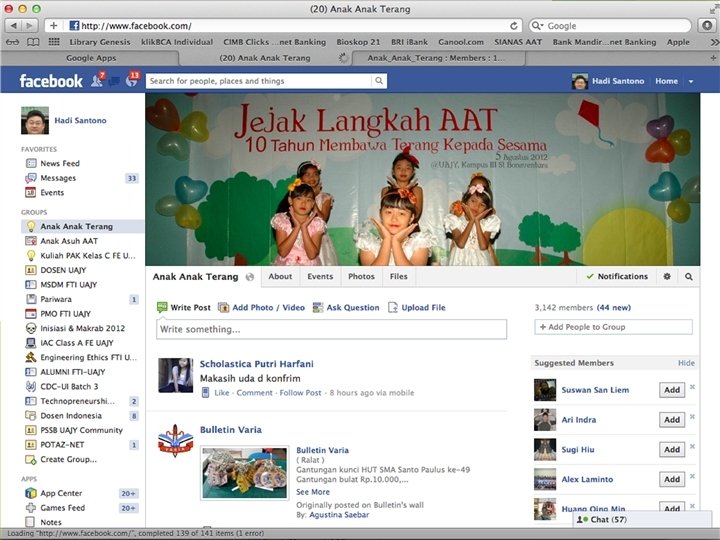Dismiss Sugi Hiu suggestion
Viewport: 720px width, 540px height.
[x=692, y=447]
